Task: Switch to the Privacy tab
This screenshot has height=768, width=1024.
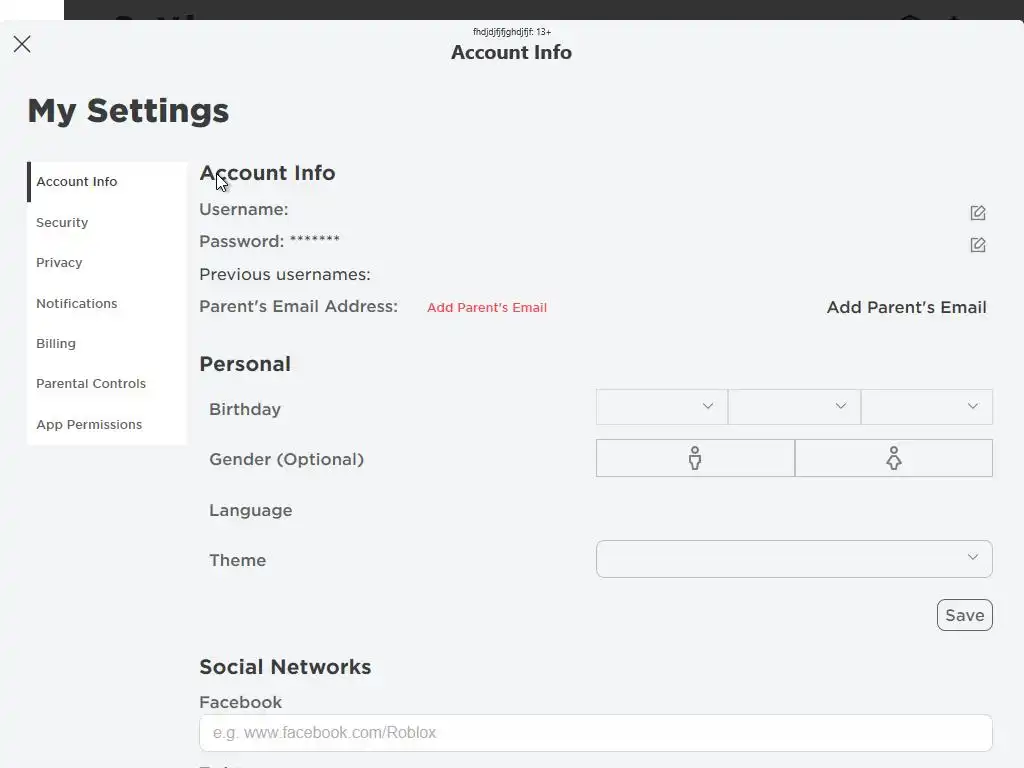Action: click(59, 263)
